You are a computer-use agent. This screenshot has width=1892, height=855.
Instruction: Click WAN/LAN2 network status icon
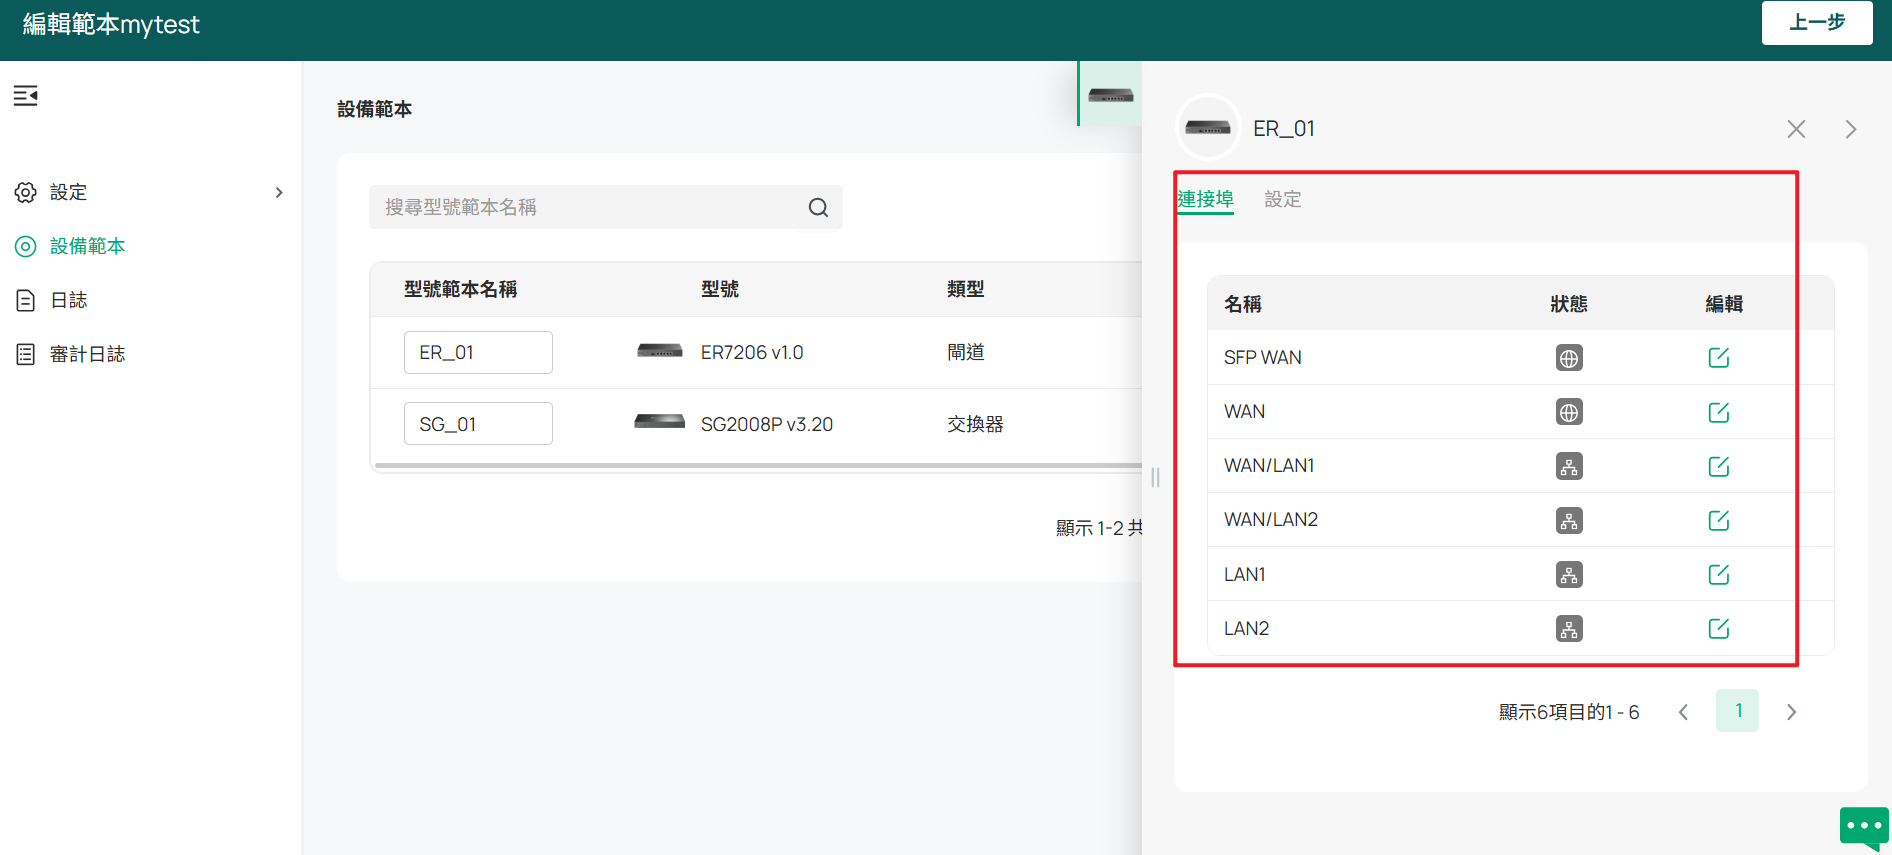pyautogui.click(x=1569, y=520)
